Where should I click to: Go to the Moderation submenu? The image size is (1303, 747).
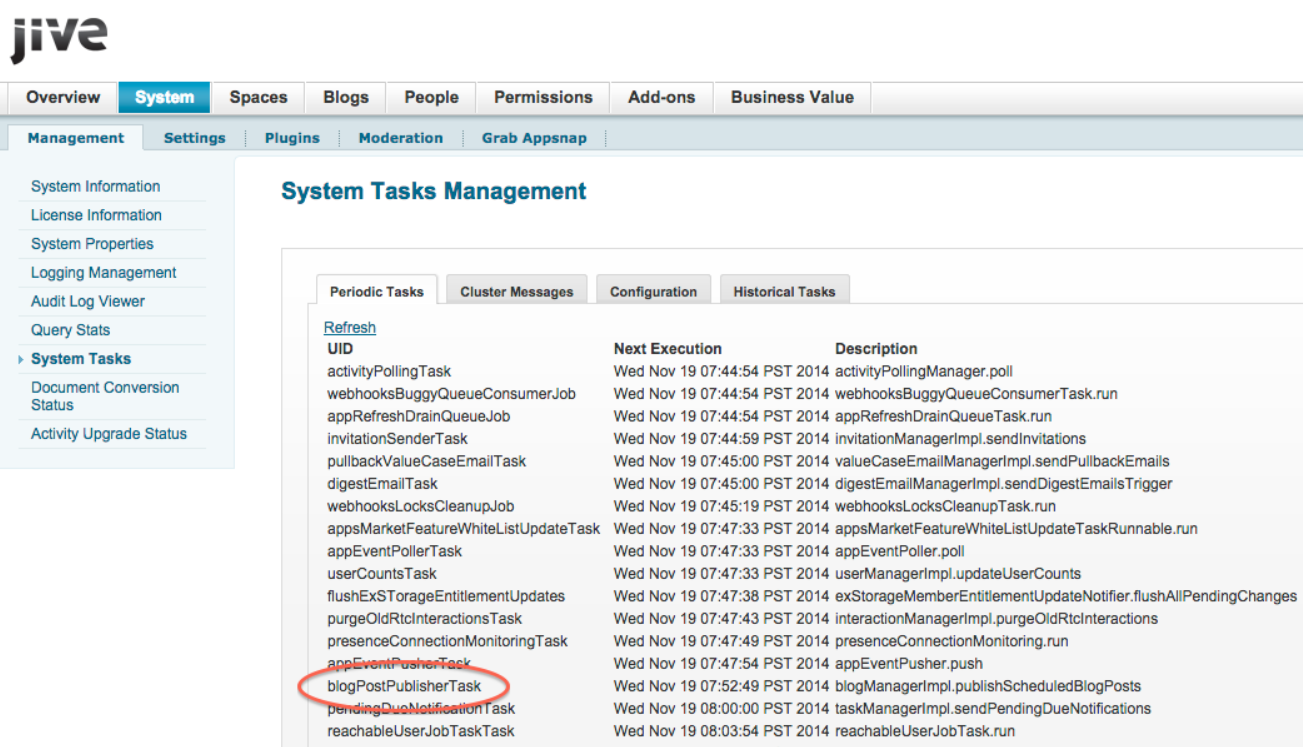[x=400, y=138]
